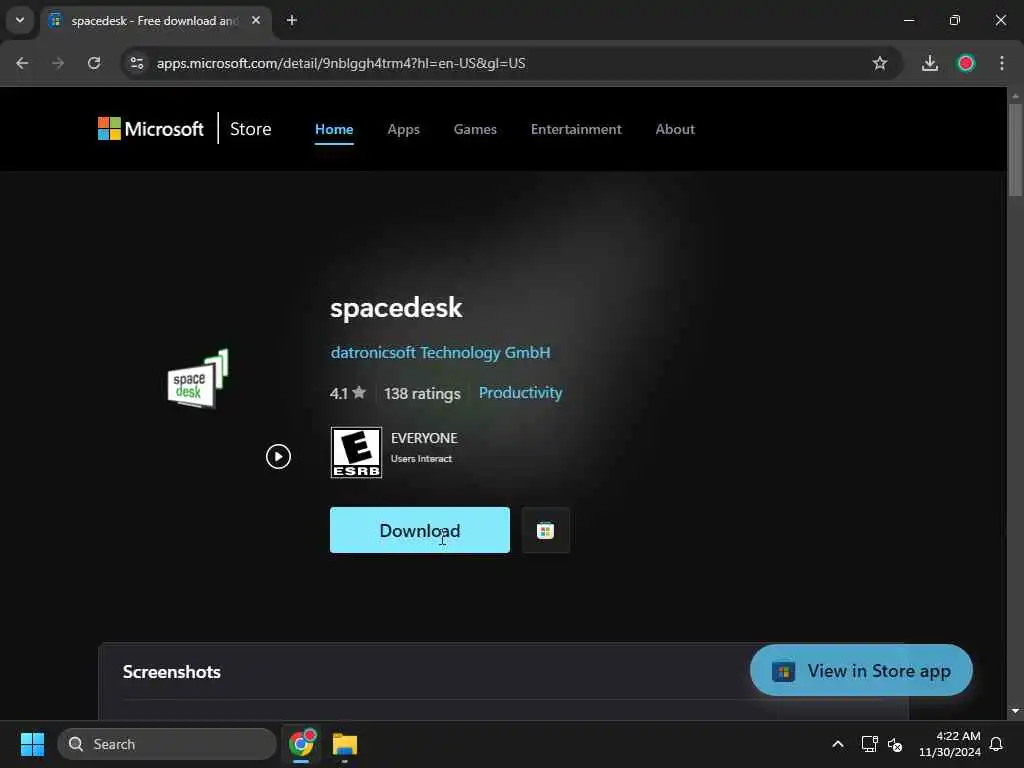Open the notification bell icon
This screenshot has width=1024, height=768.
[996, 744]
